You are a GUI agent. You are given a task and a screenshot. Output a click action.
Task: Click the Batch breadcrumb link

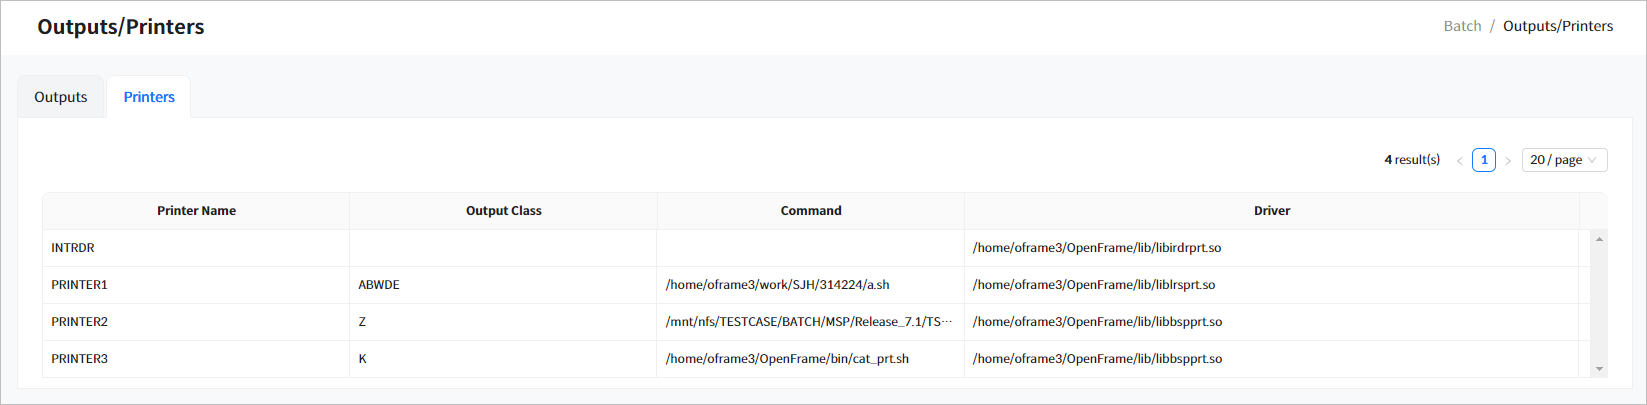pyautogui.click(x=1462, y=26)
